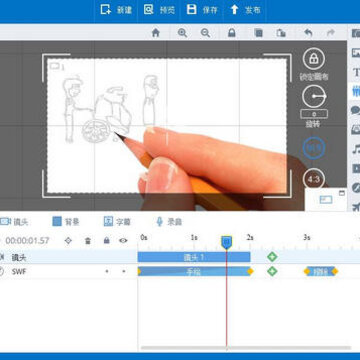
Task: Click the rotation value field showing 0
Action: coord(314,114)
